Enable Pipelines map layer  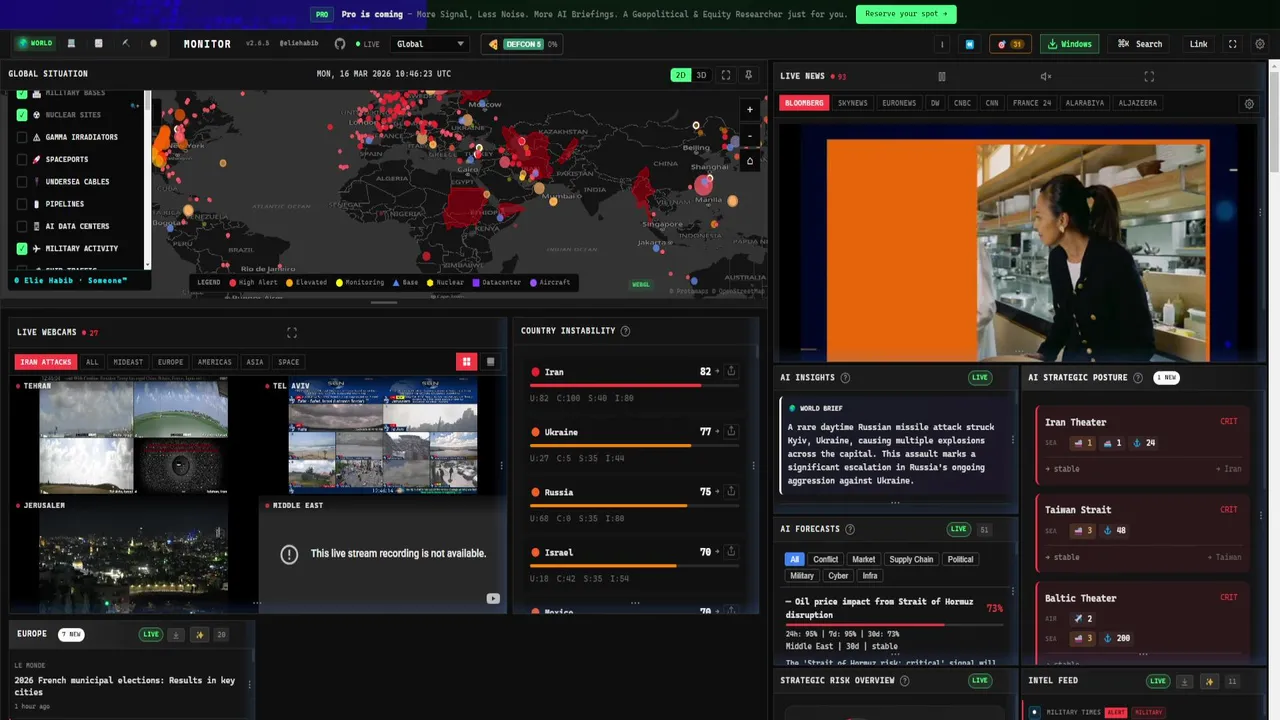coord(22,204)
